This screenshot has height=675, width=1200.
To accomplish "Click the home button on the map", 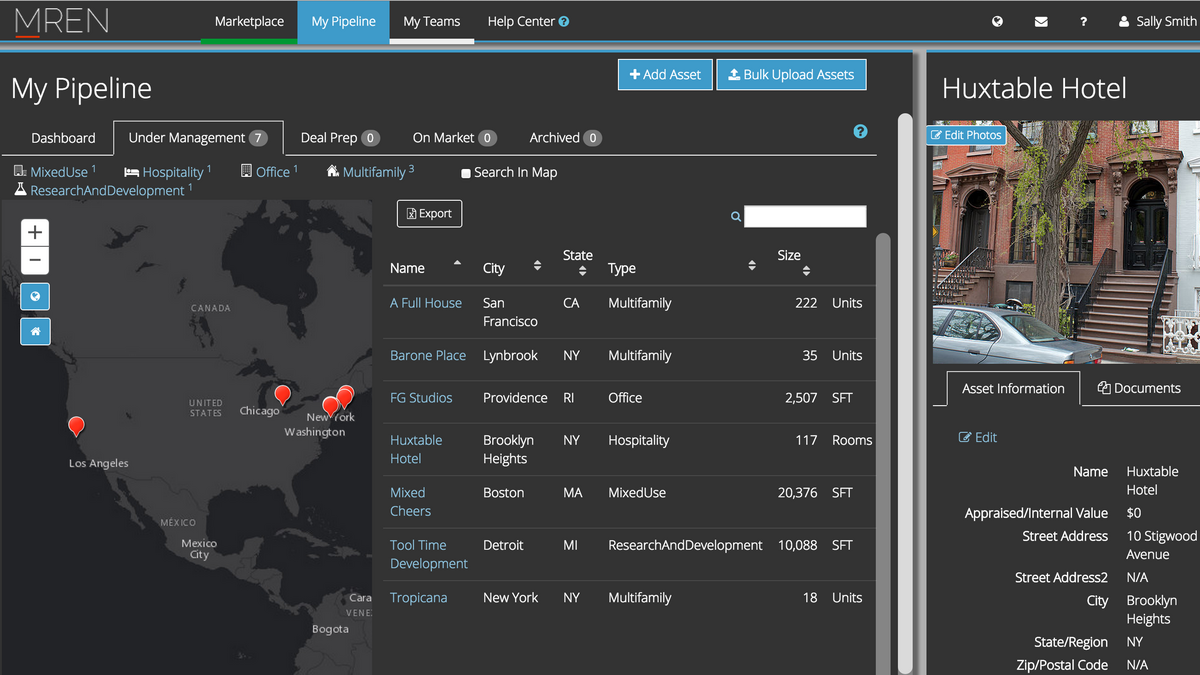I will coord(35,331).
